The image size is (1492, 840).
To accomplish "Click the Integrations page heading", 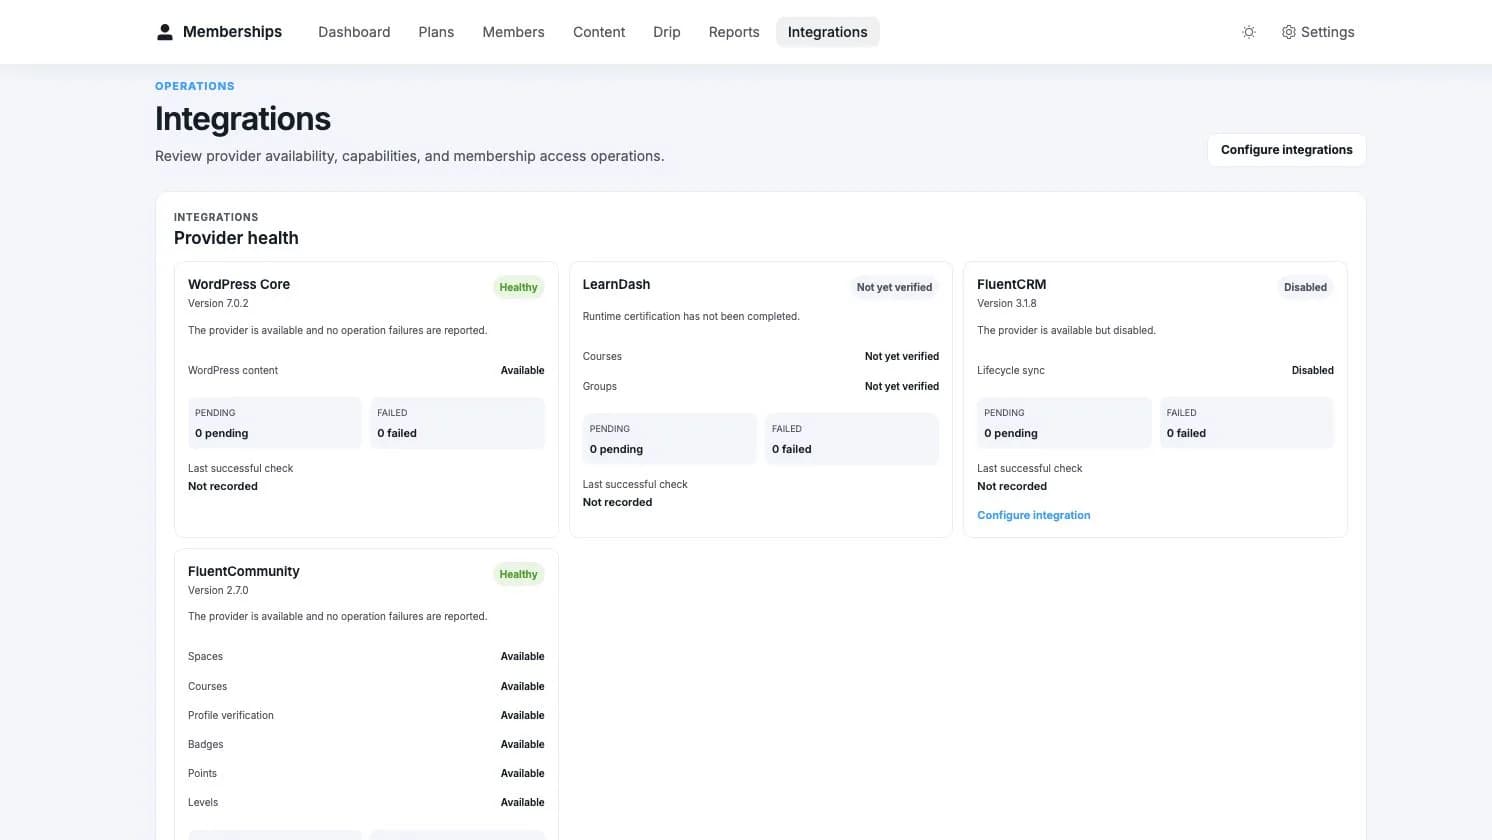I will (243, 119).
